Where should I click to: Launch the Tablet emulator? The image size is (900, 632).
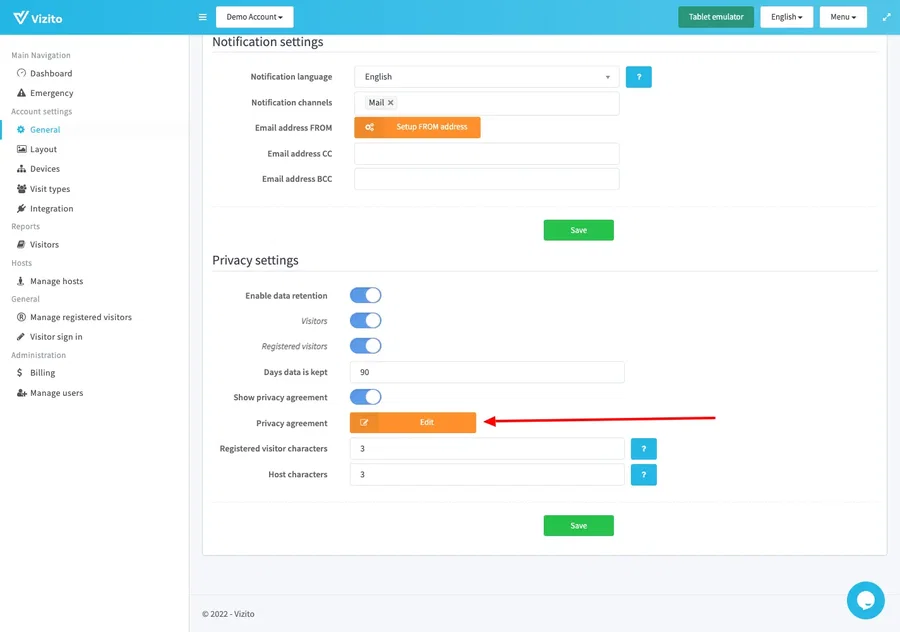(x=715, y=17)
